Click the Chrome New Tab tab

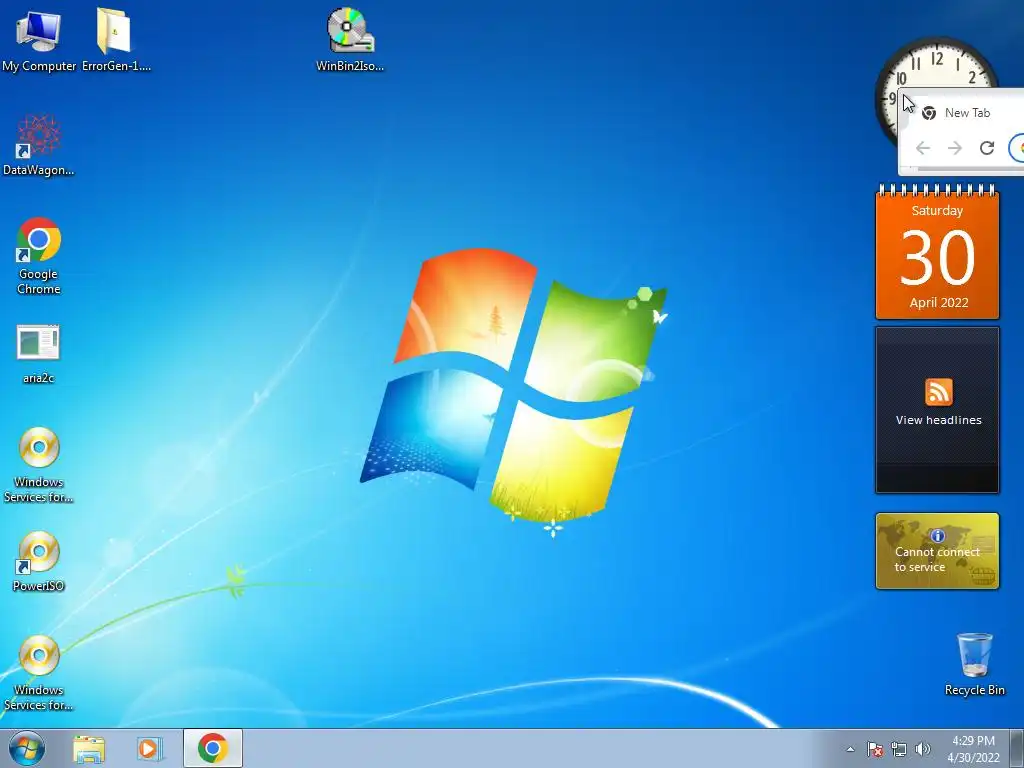point(967,113)
